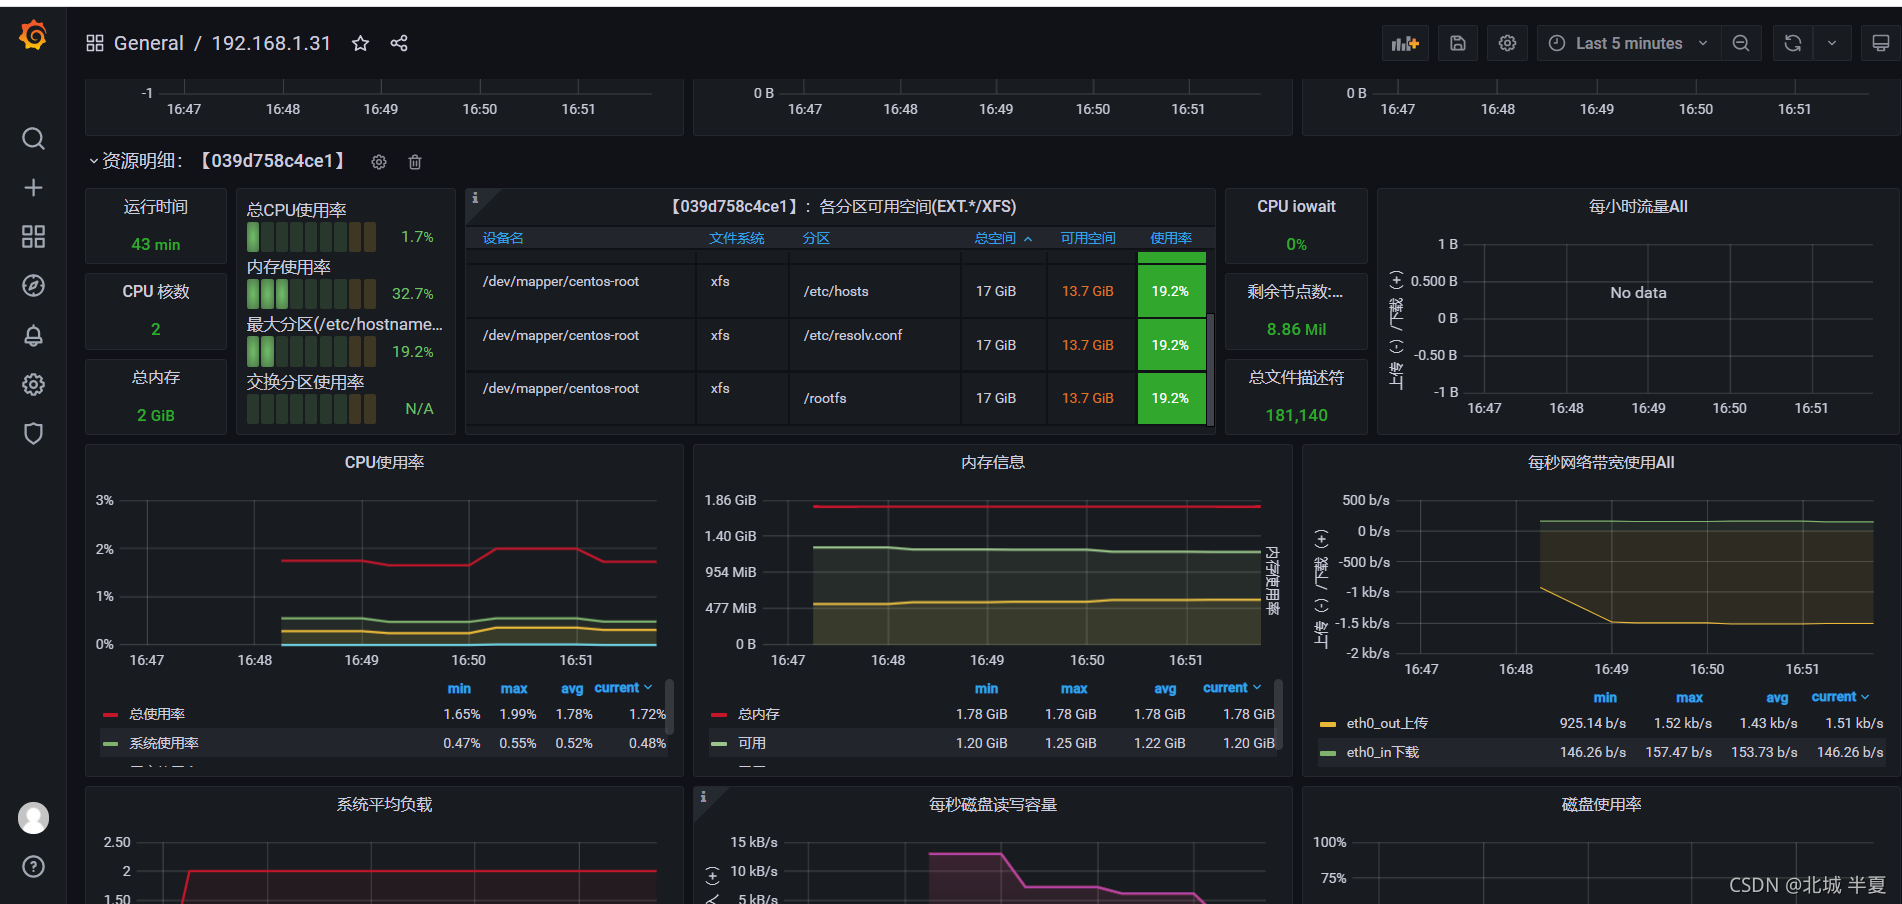Sort table by 总空间 column header
Screen dimensions: 1902x904
pyautogui.click(x=1003, y=238)
